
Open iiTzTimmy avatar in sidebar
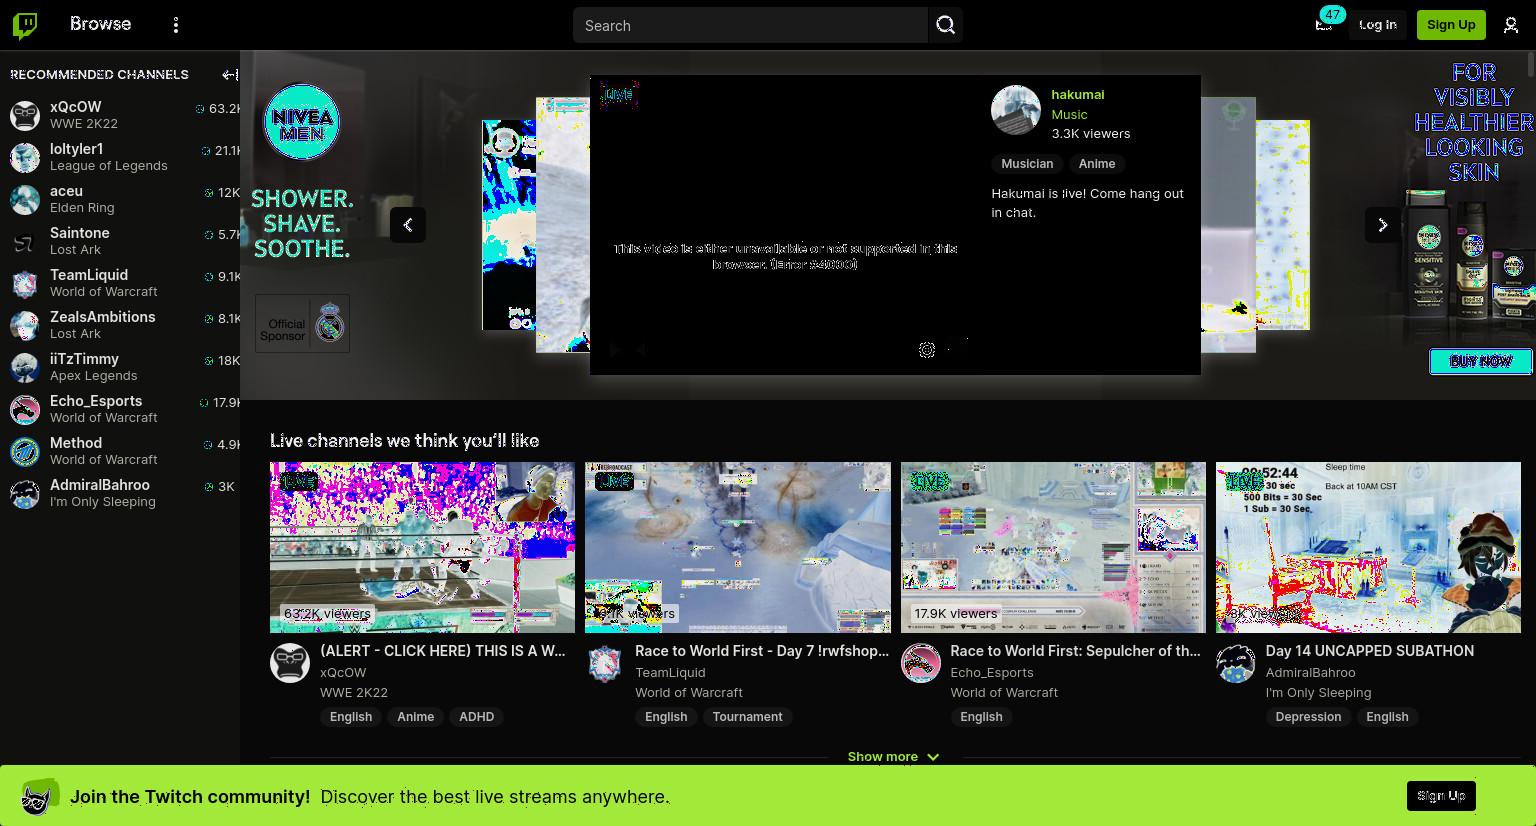pyautogui.click(x=25, y=367)
